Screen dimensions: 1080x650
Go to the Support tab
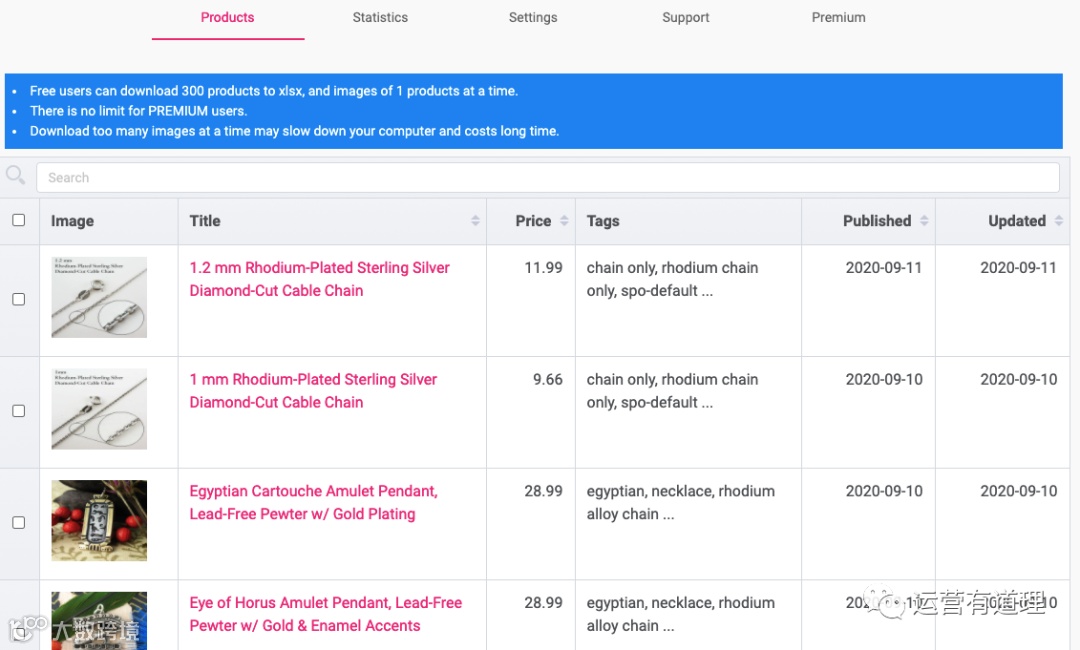pos(686,18)
